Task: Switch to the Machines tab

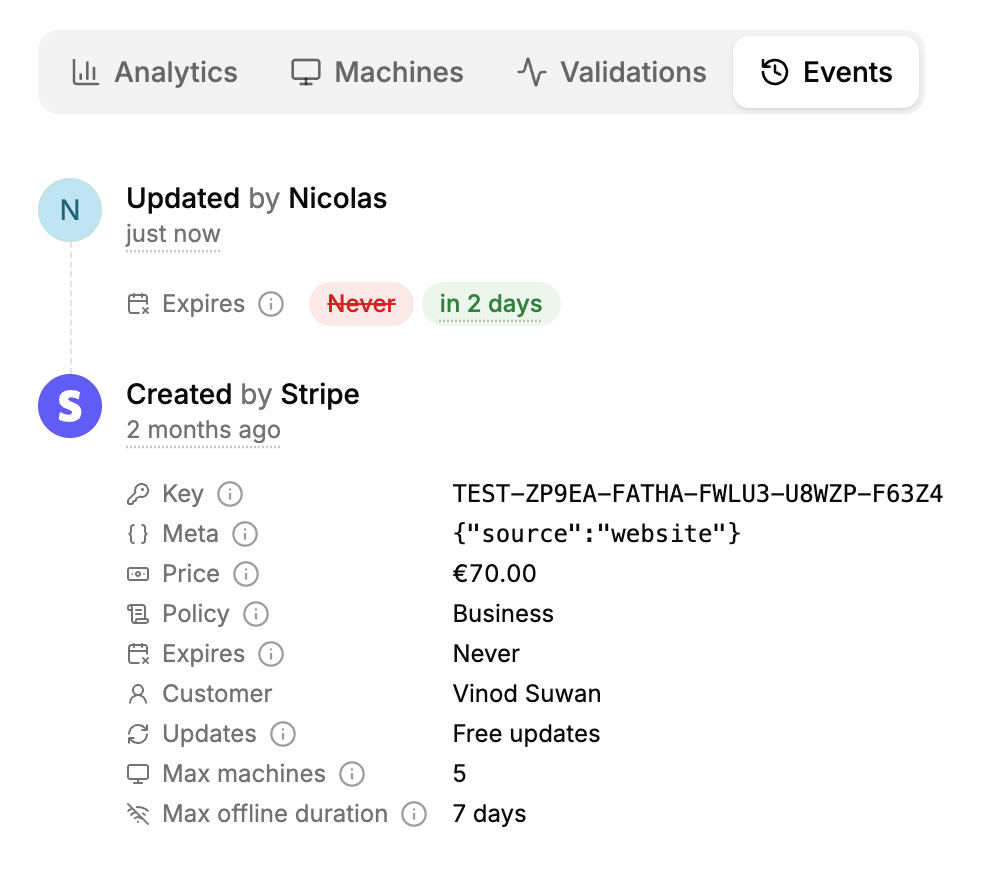Action: [x=378, y=72]
